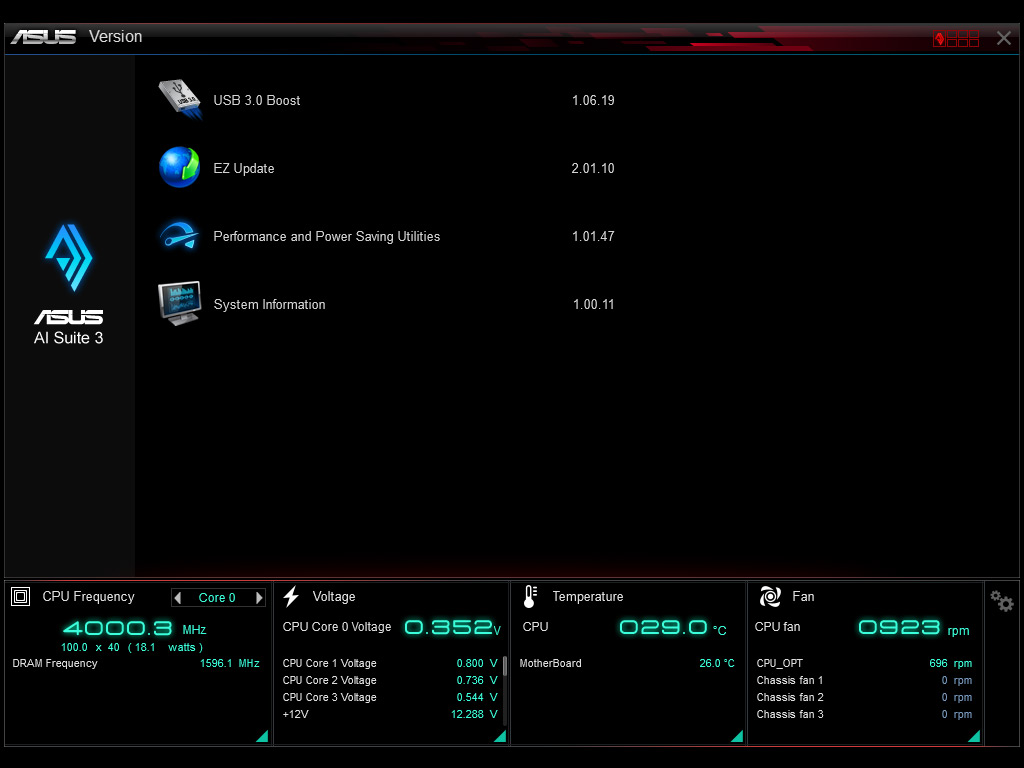
Task: Expand the Fan panel corner triangle
Action: (x=974, y=736)
